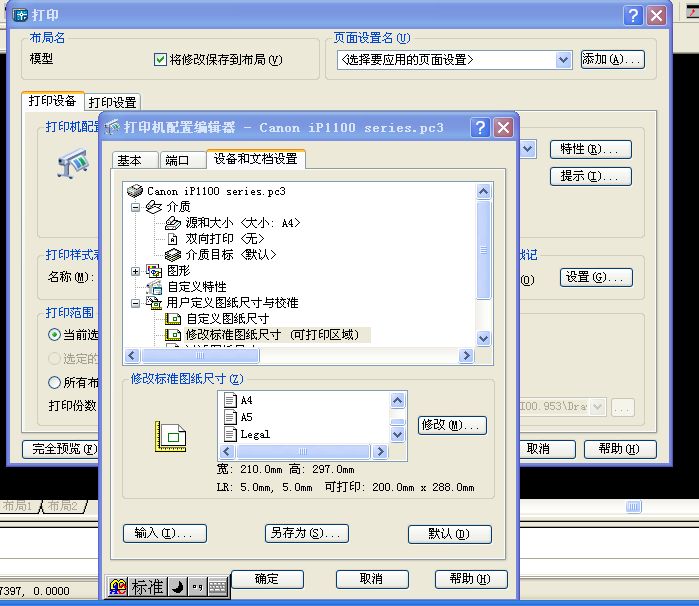Click 特性(R)... in 打印 dialog
Viewport: 699px width, 606px height.
coord(590,149)
